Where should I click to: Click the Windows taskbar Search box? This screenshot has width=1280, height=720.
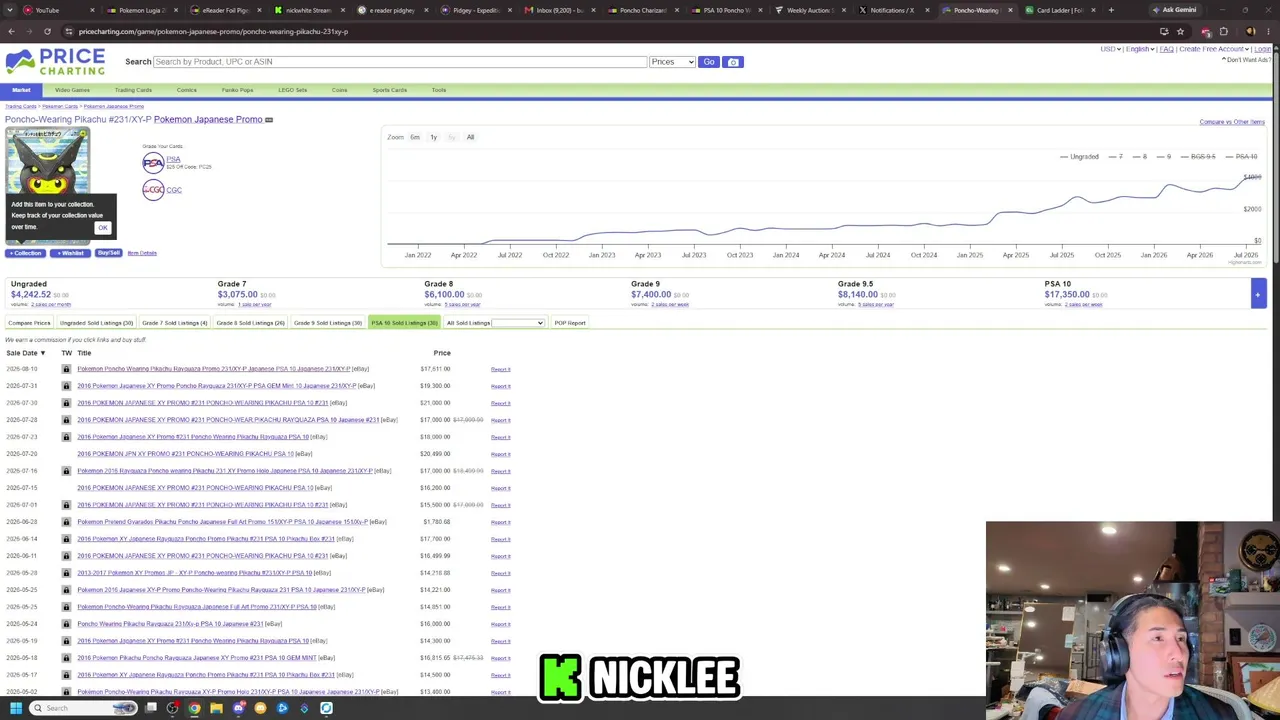(x=82, y=708)
